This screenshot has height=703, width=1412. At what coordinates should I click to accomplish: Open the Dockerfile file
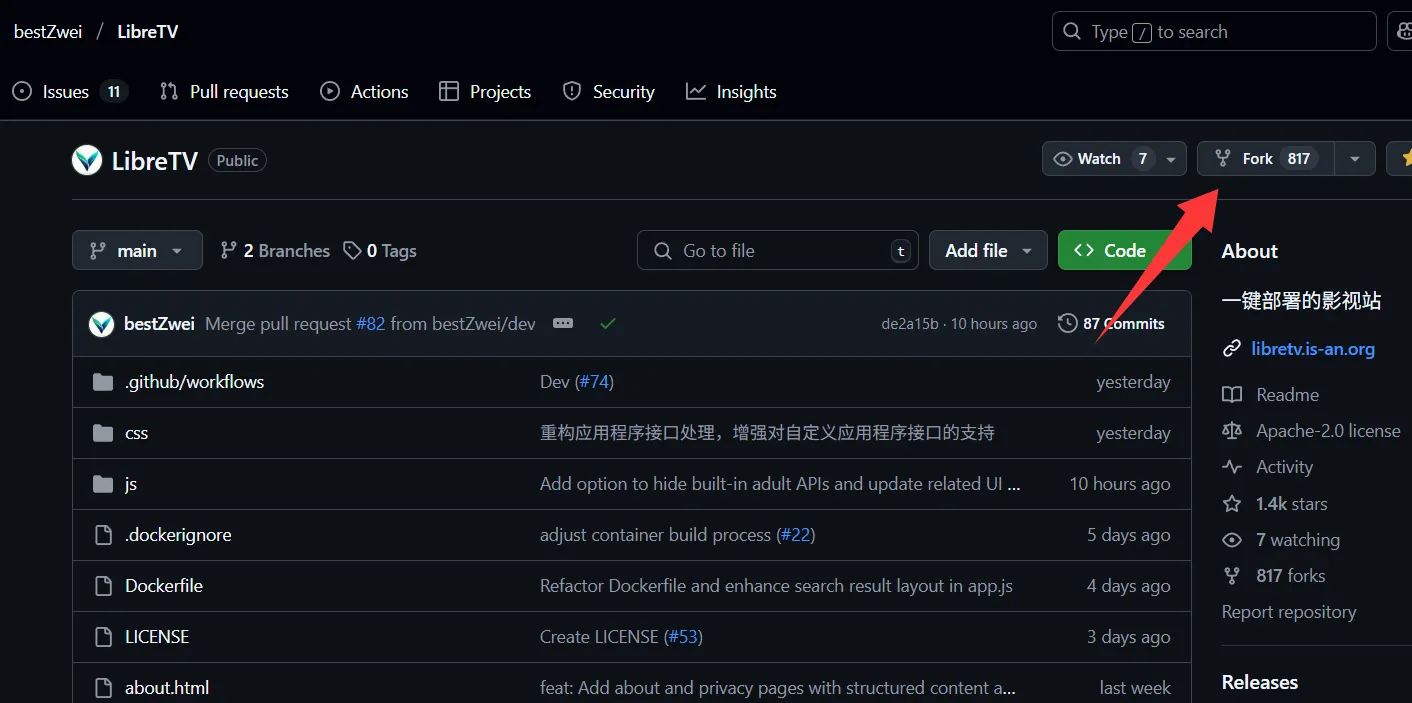[164, 586]
